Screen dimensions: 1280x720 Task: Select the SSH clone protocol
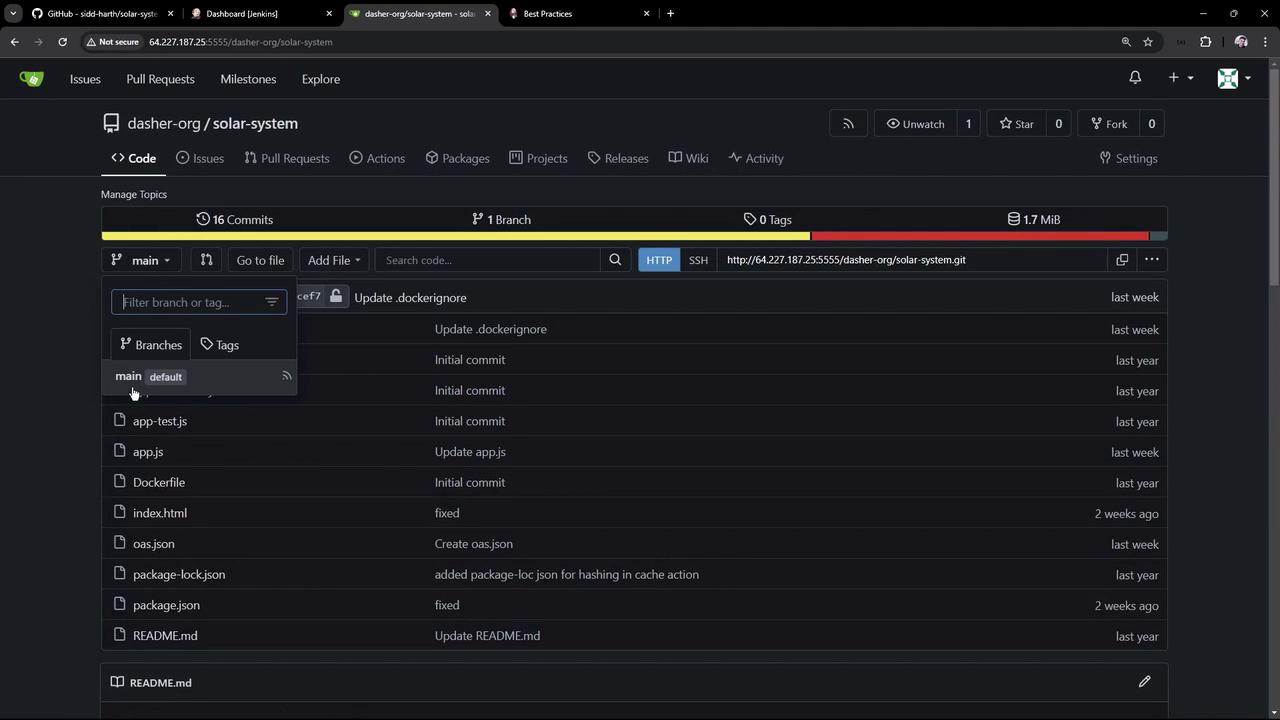point(698,260)
